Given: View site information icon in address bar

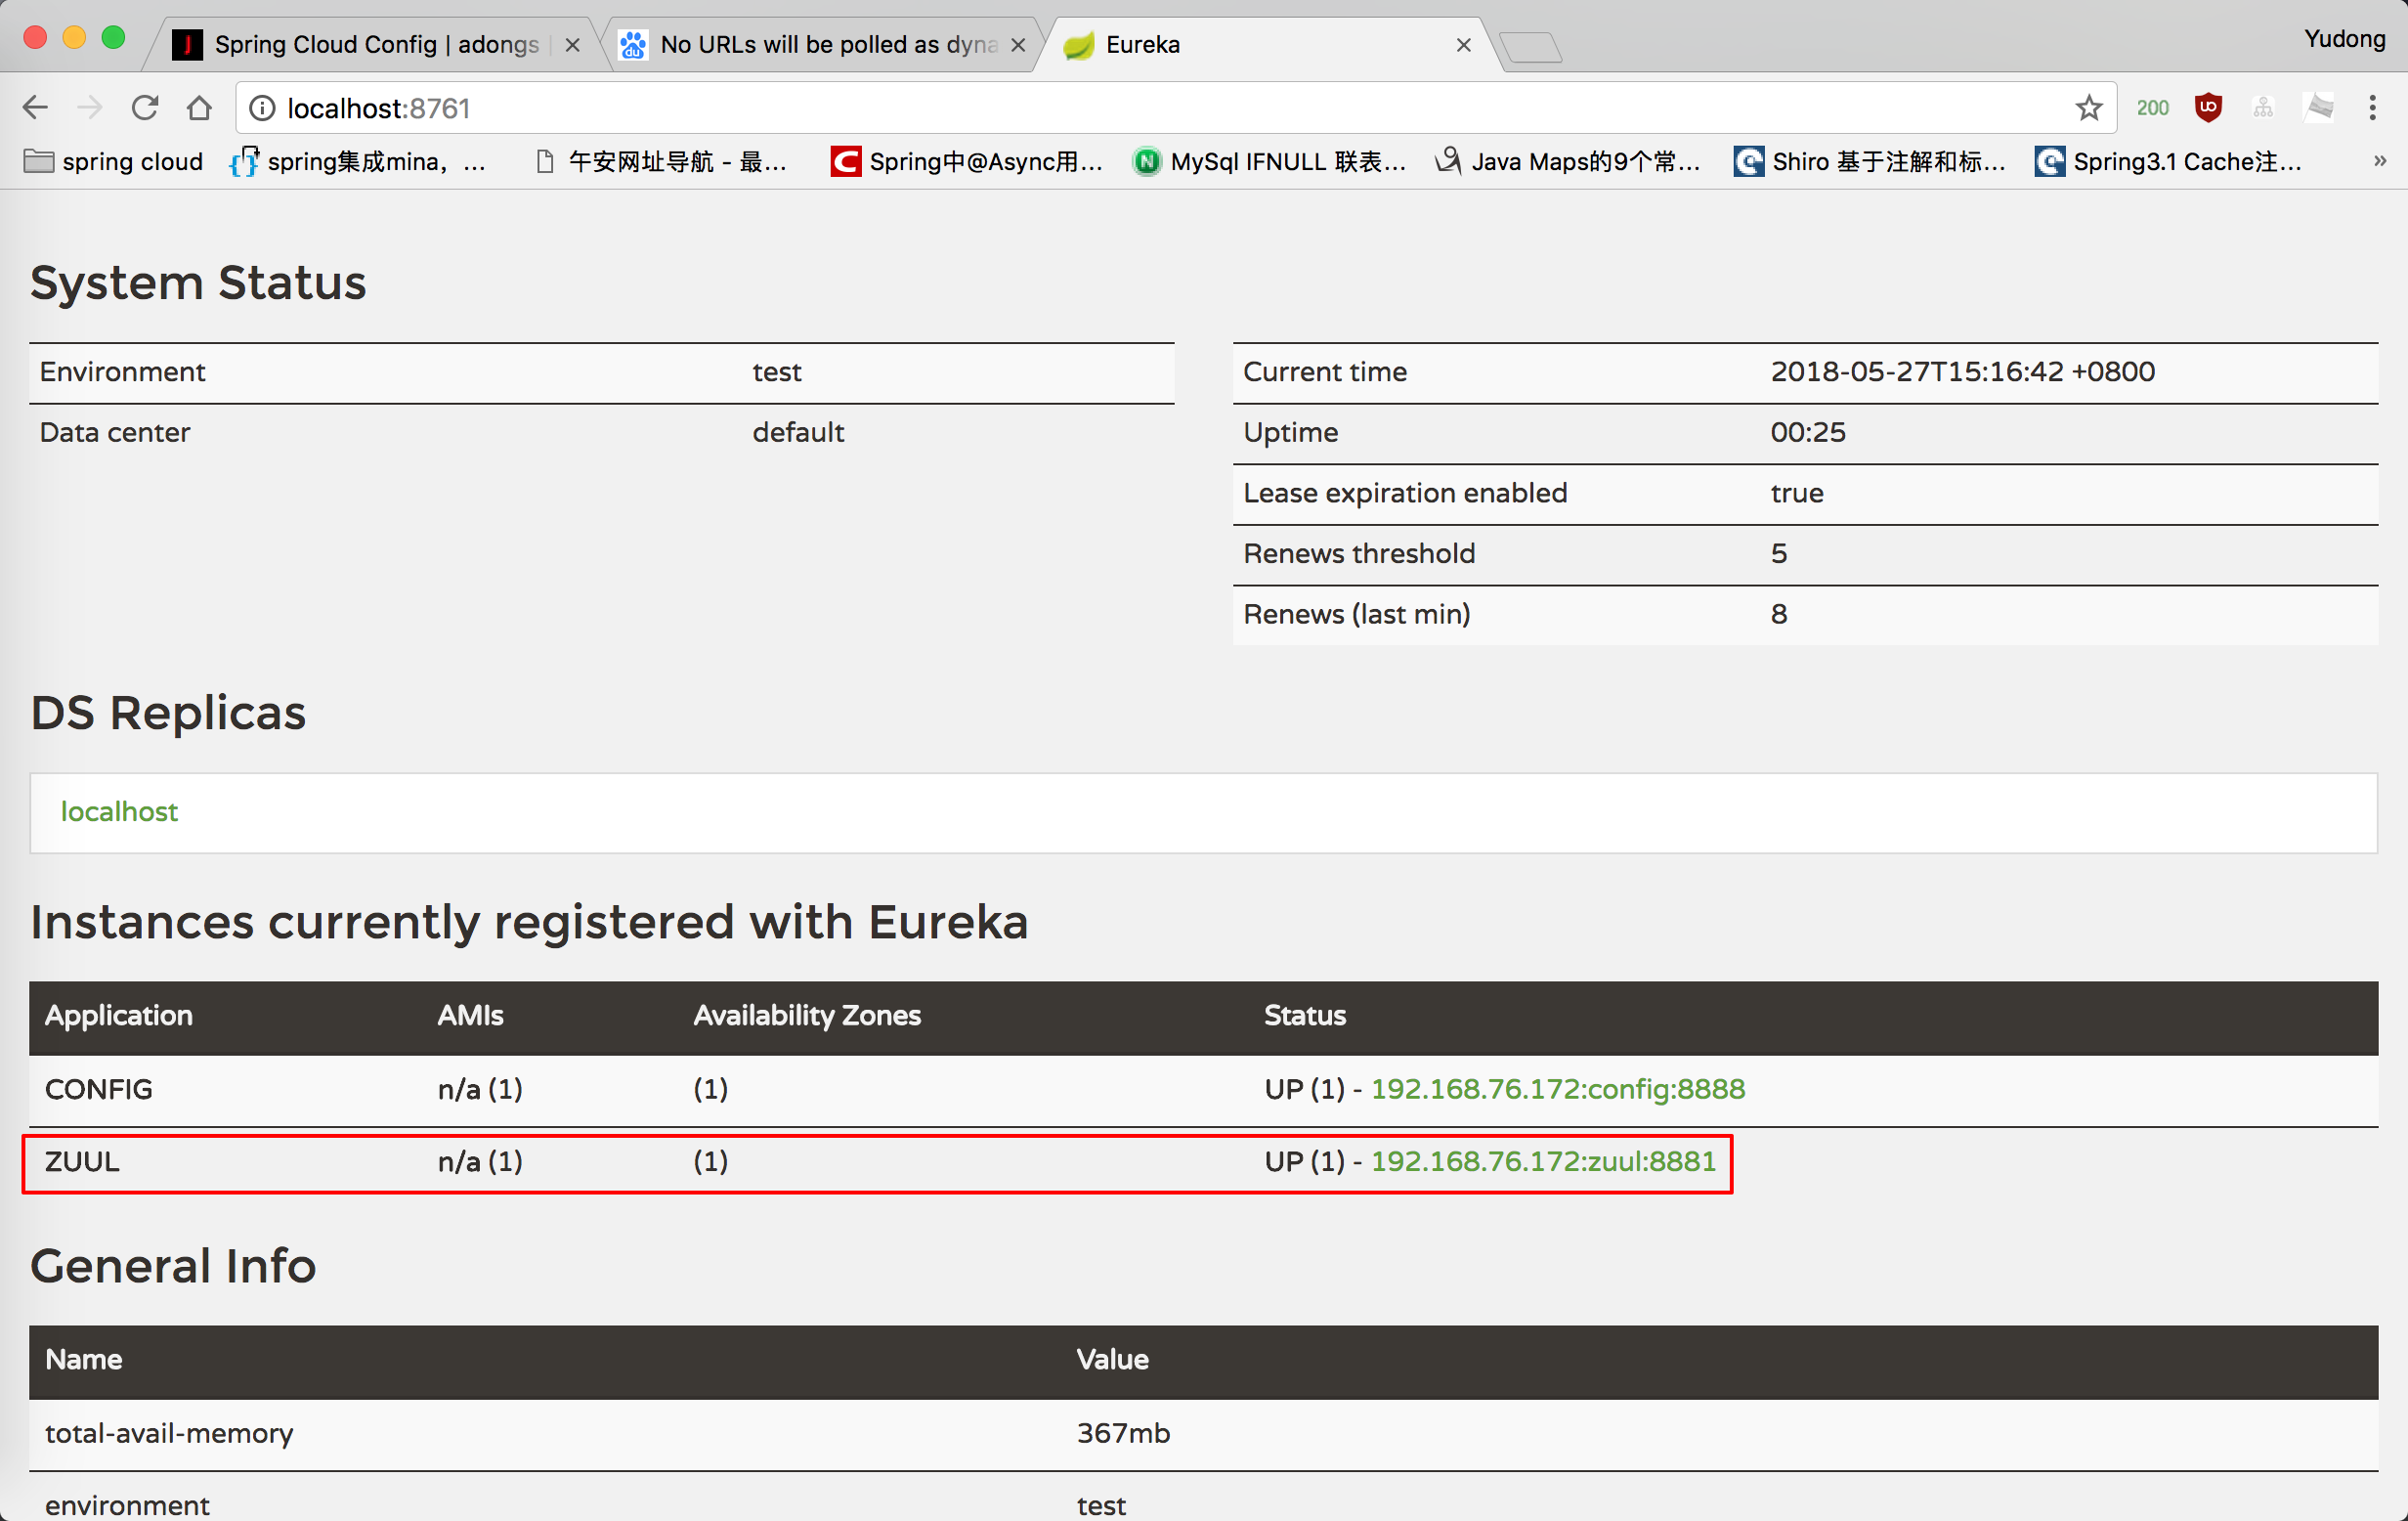Looking at the screenshot, I should tap(262, 108).
